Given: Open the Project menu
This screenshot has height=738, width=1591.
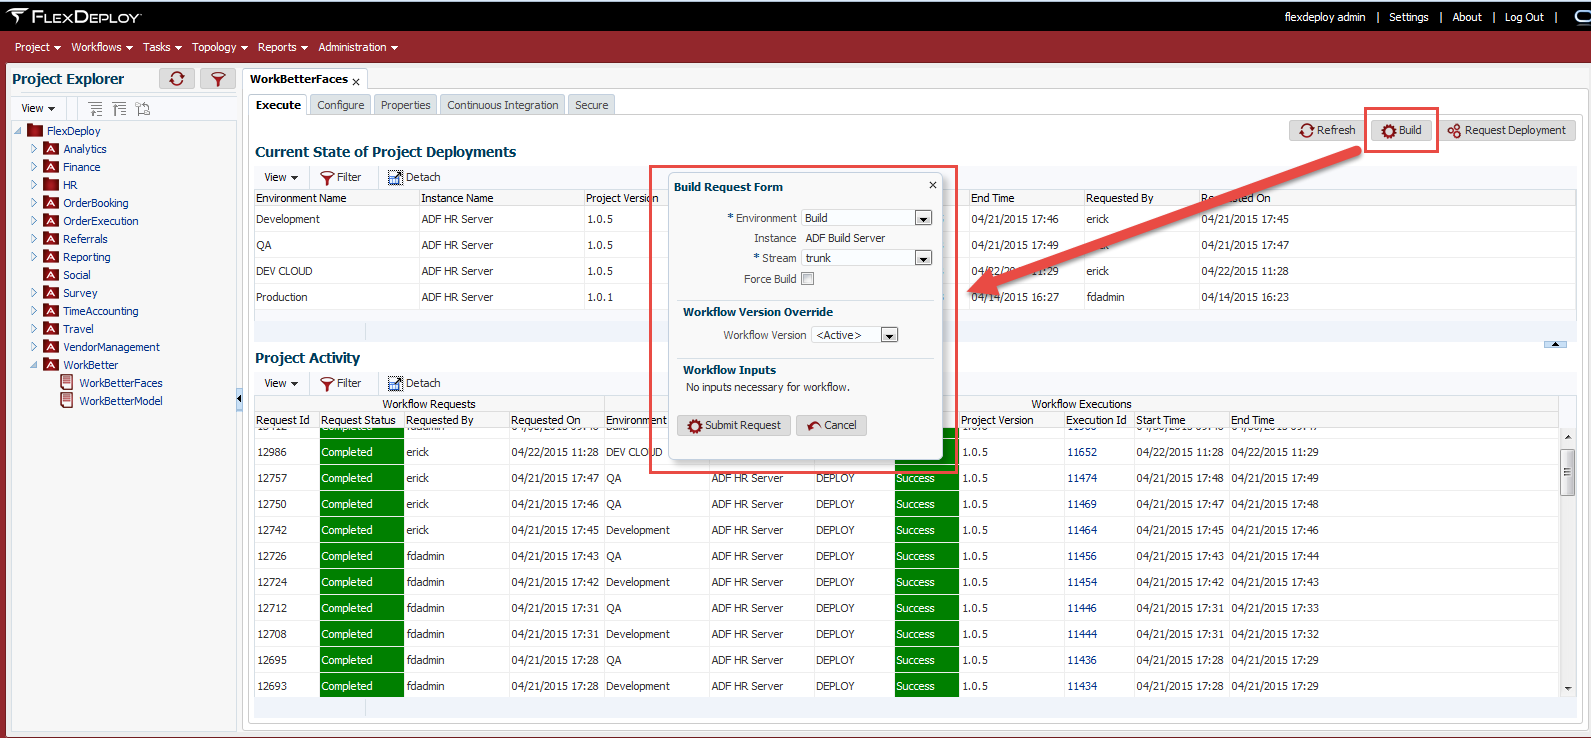Looking at the screenshot, I should (x=38, y=47).
